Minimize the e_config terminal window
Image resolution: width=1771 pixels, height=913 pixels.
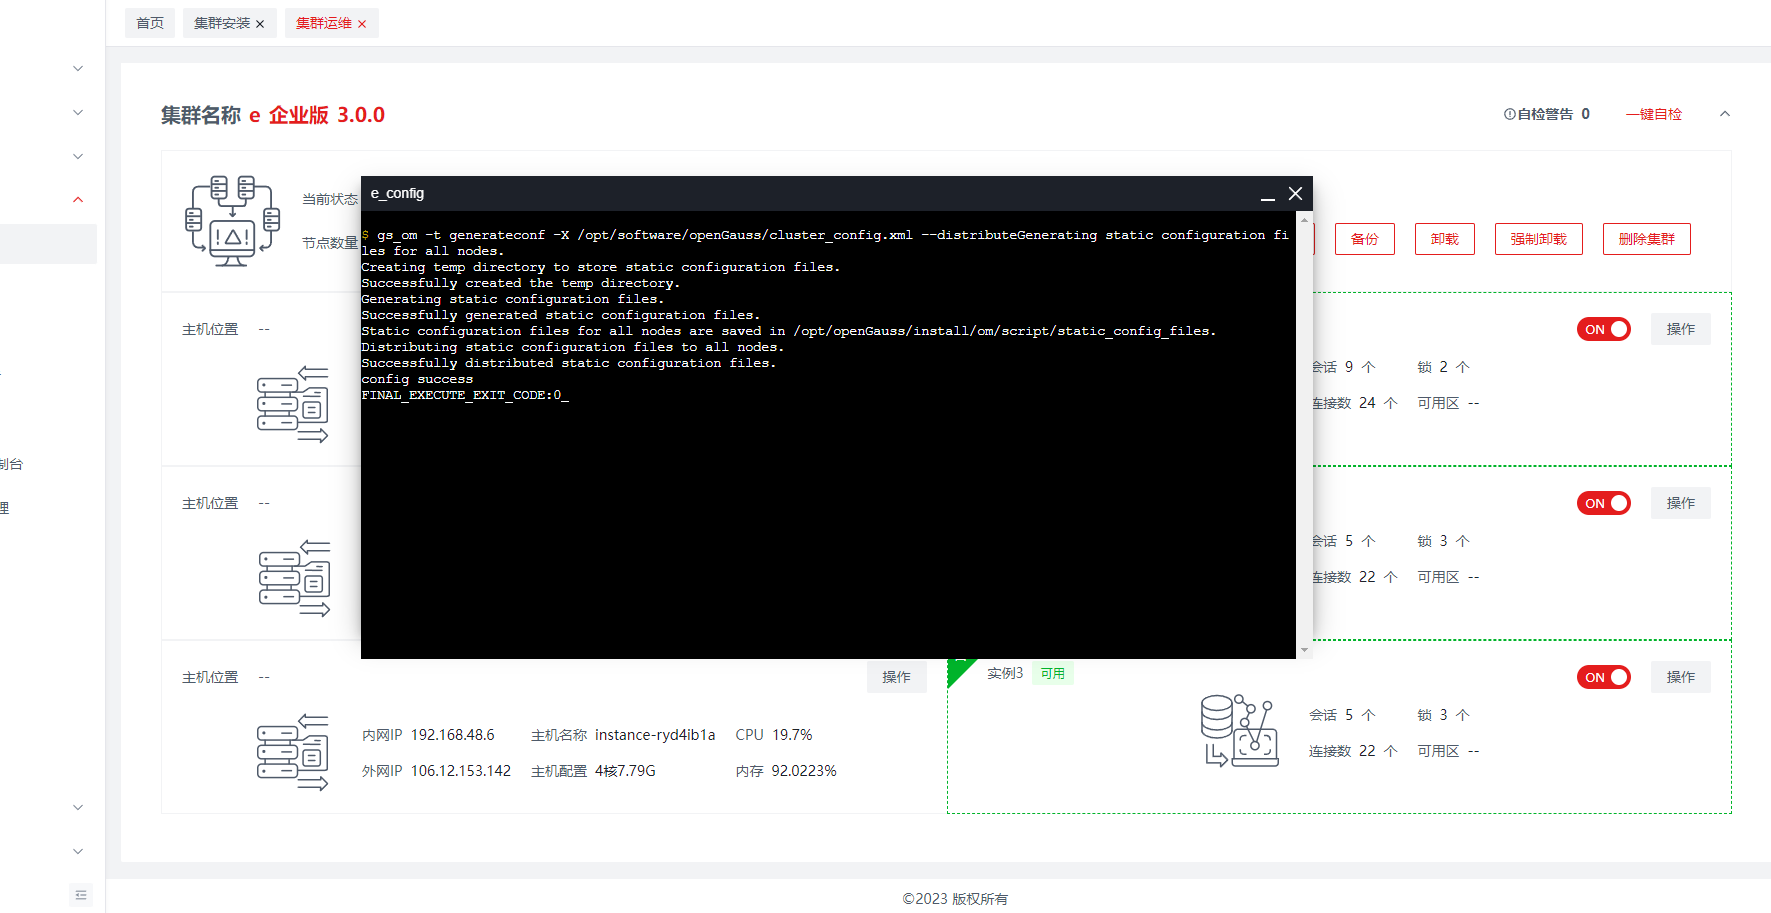(x=1267, y=194)
